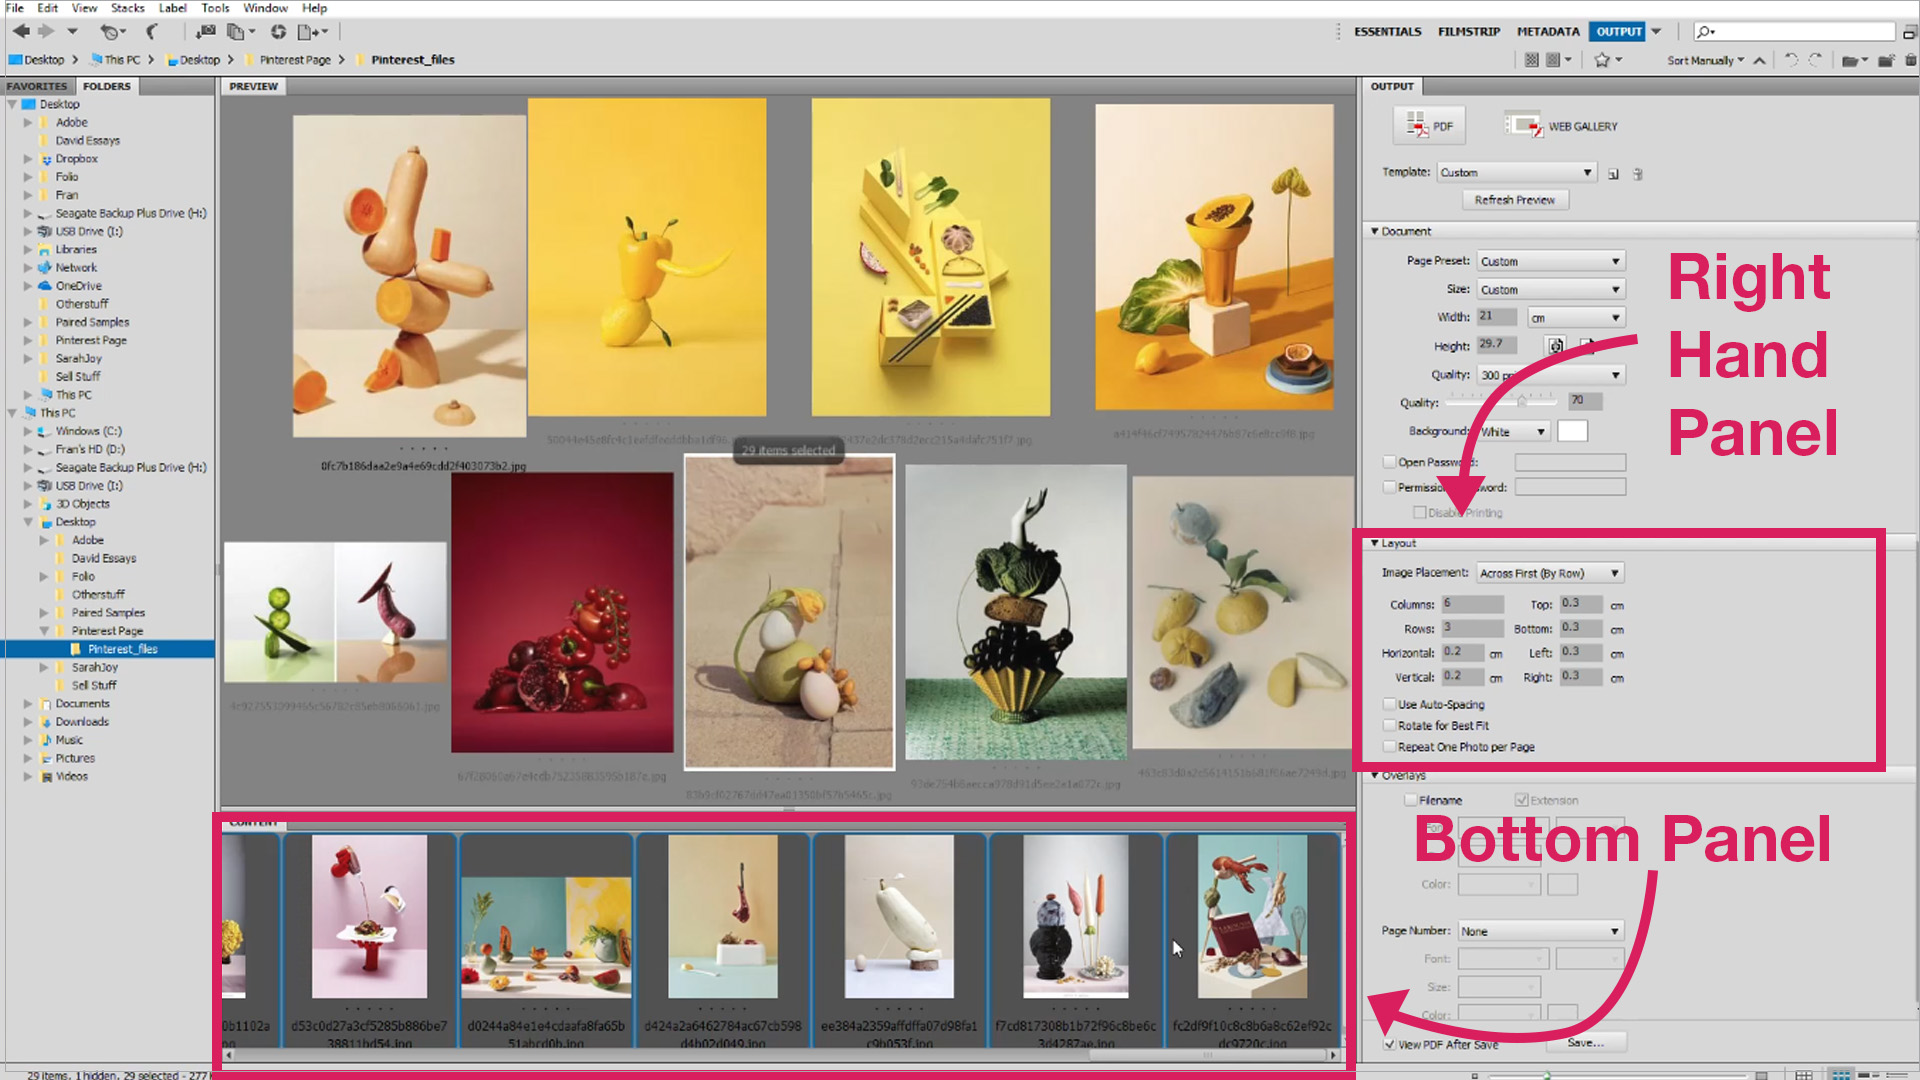Toggle the Filename overlay checkbox

(x=1410, y=800)
